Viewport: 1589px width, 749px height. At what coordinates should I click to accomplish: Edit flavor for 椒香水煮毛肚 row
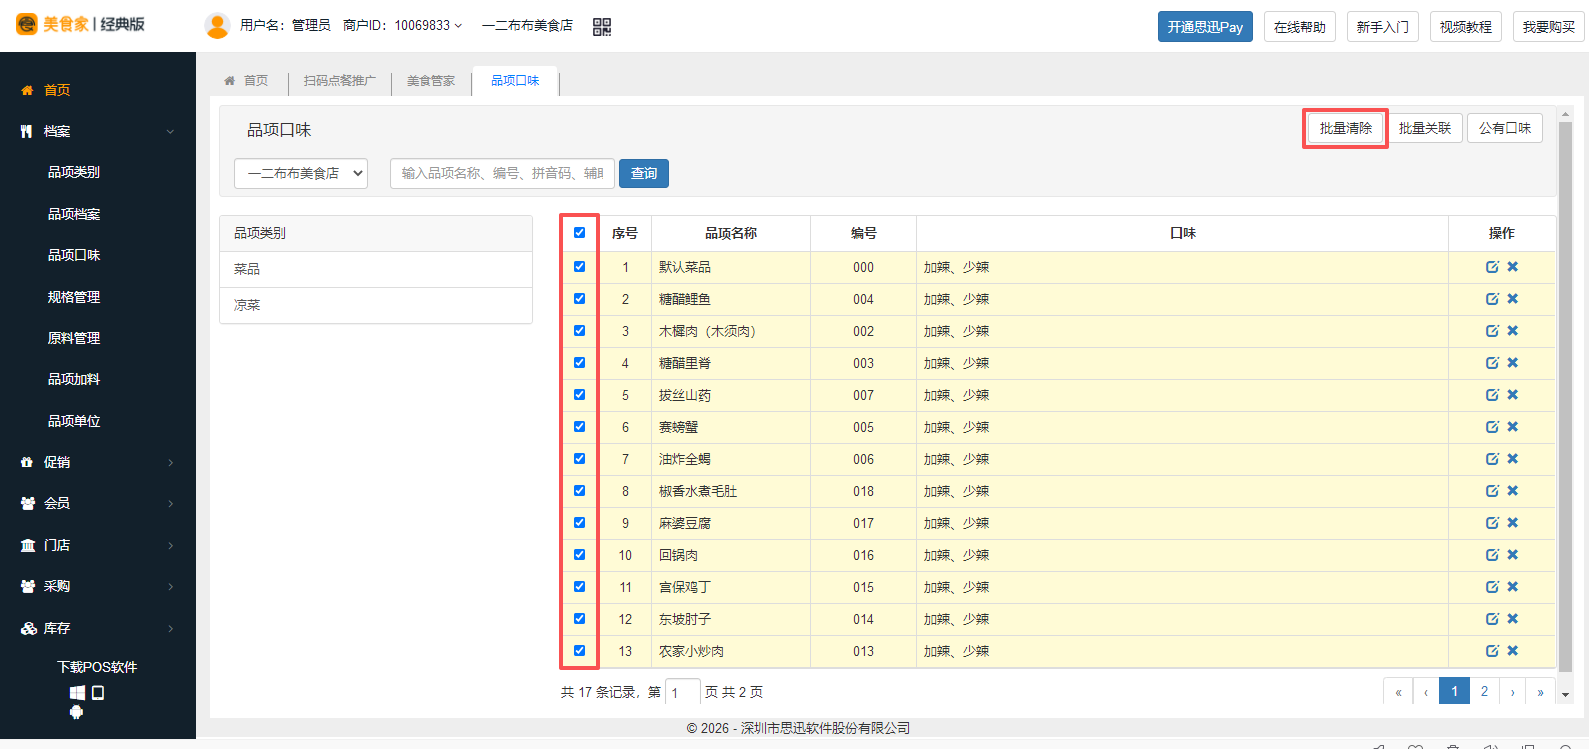click(x=1492, y=491)
